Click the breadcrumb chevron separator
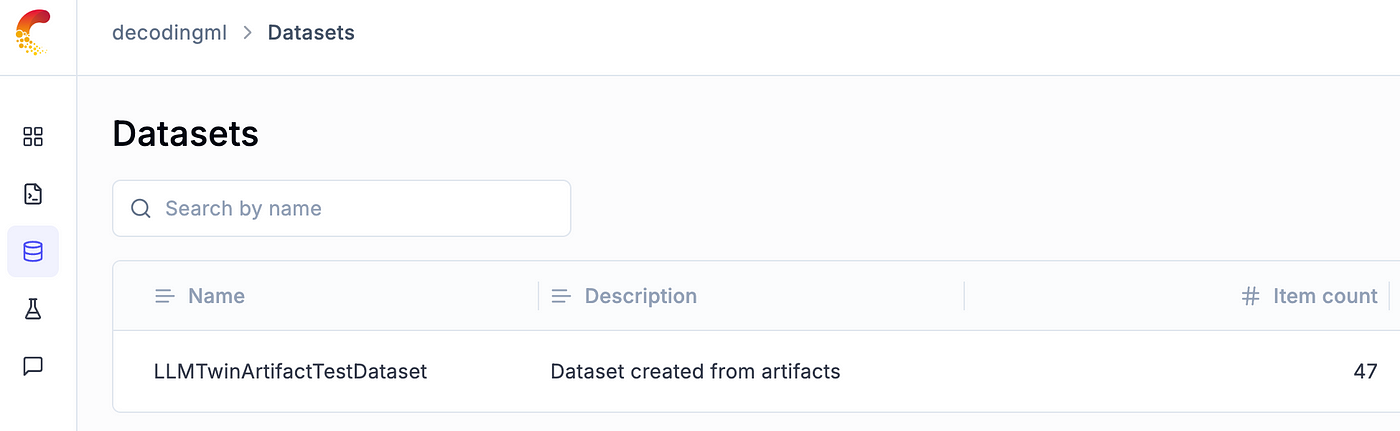Image resolution: width=1400 pixels, height=431 pixels. point(247,33)
